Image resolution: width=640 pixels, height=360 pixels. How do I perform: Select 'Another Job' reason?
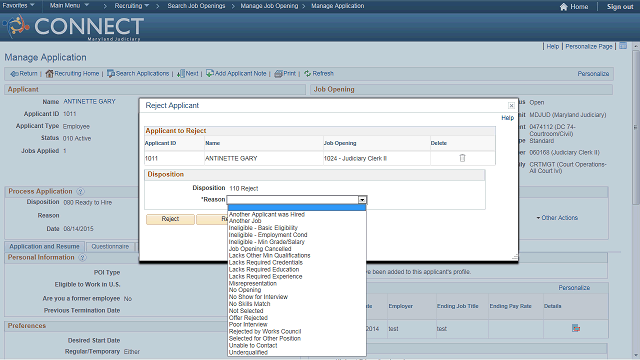point(245,221)
